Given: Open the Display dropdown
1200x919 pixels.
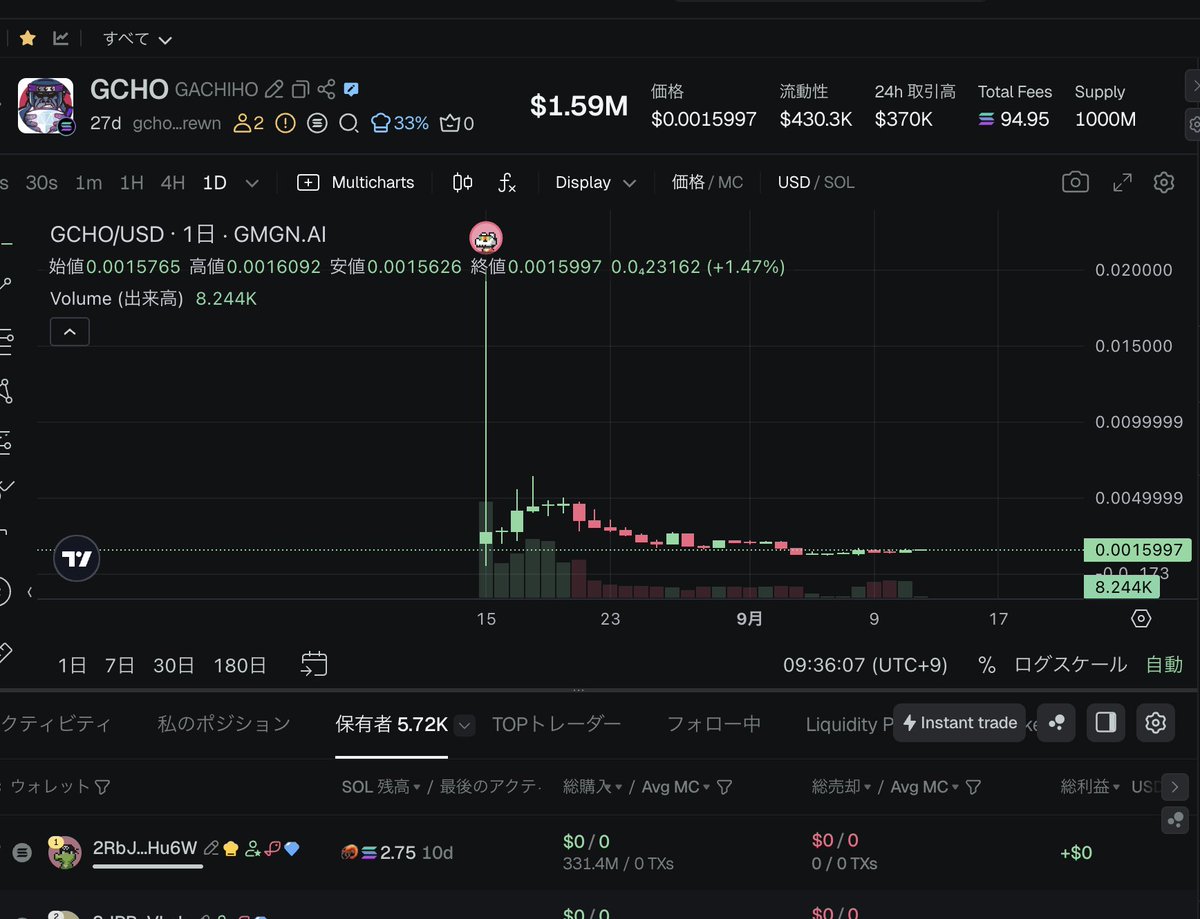Looking at the screenshot, I should click(596, 182).
